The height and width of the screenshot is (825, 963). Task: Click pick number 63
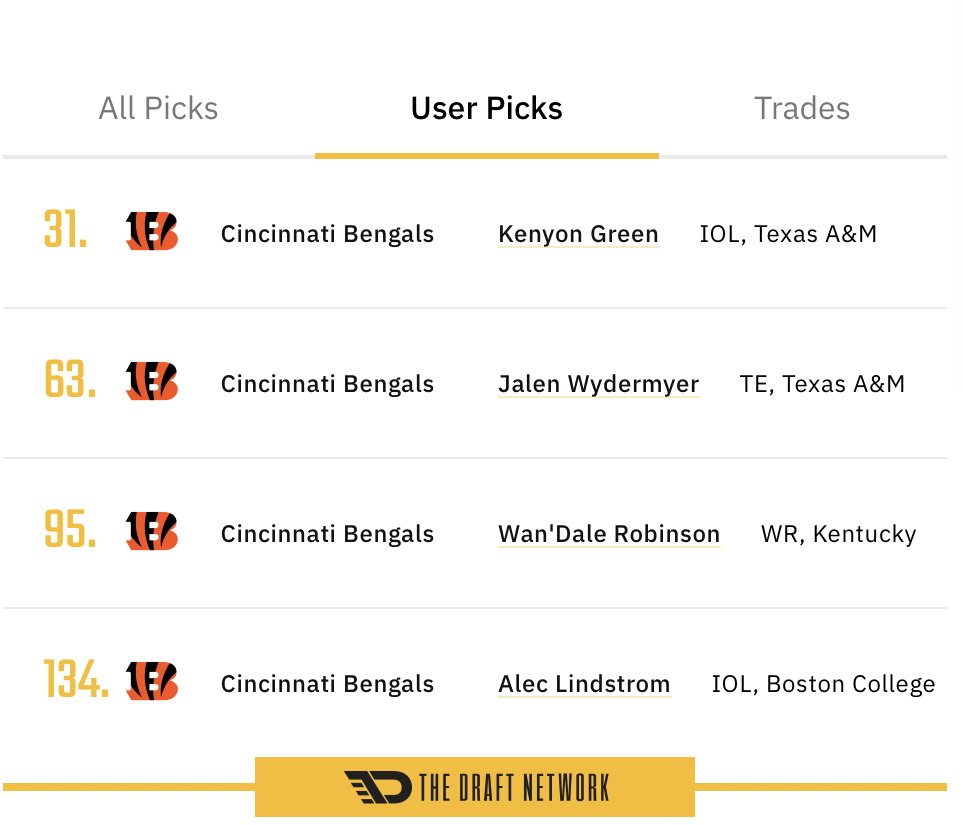70,379
